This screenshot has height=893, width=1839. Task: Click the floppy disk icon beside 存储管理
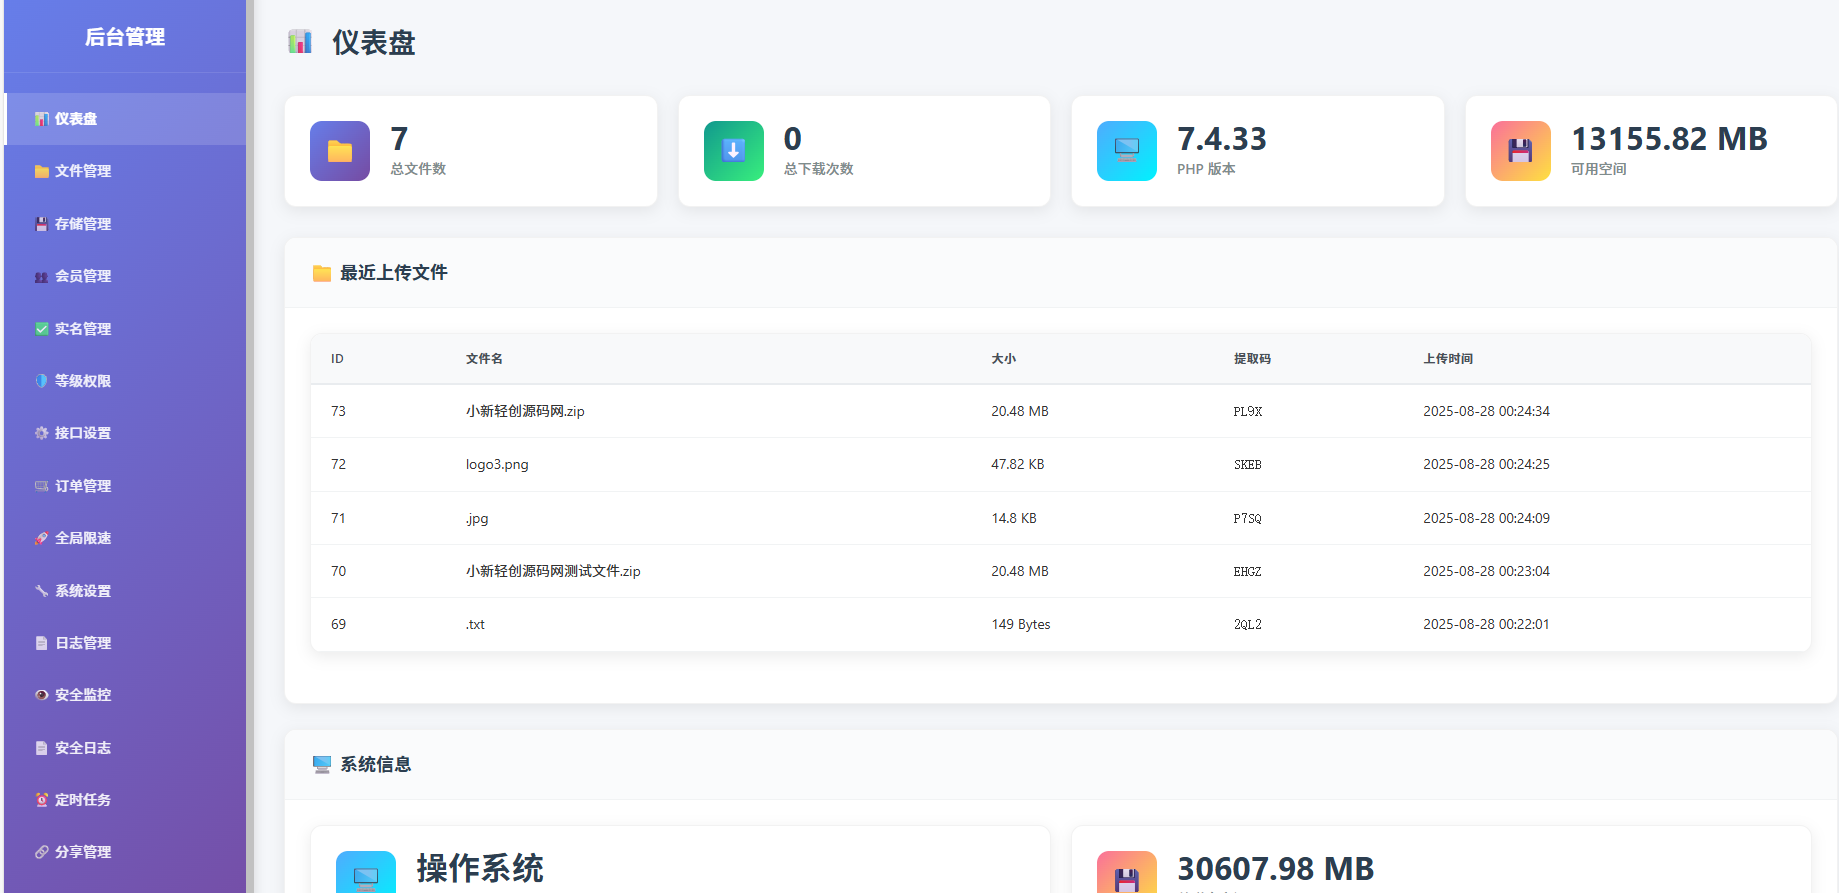(x=41, y=224)
